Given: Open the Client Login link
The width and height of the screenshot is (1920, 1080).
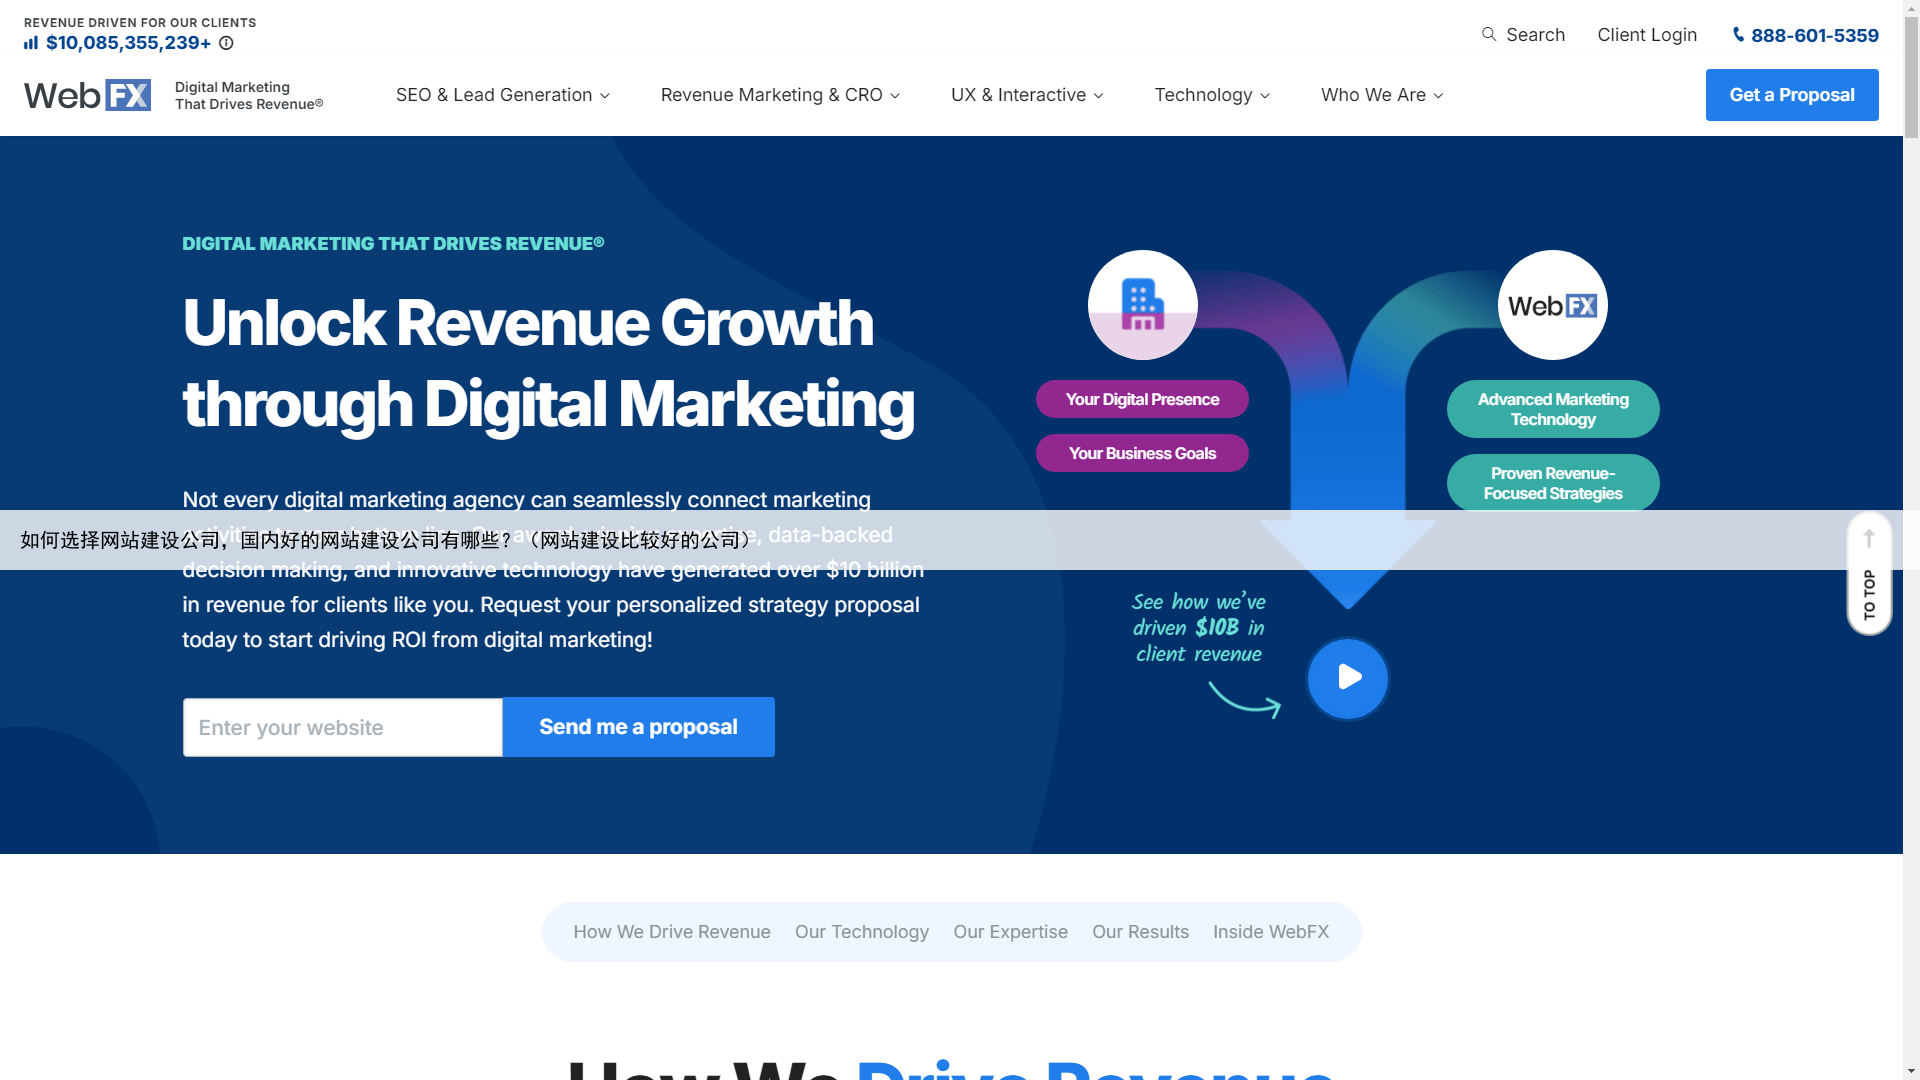Looking at the screenshot, I should 1646,35.
